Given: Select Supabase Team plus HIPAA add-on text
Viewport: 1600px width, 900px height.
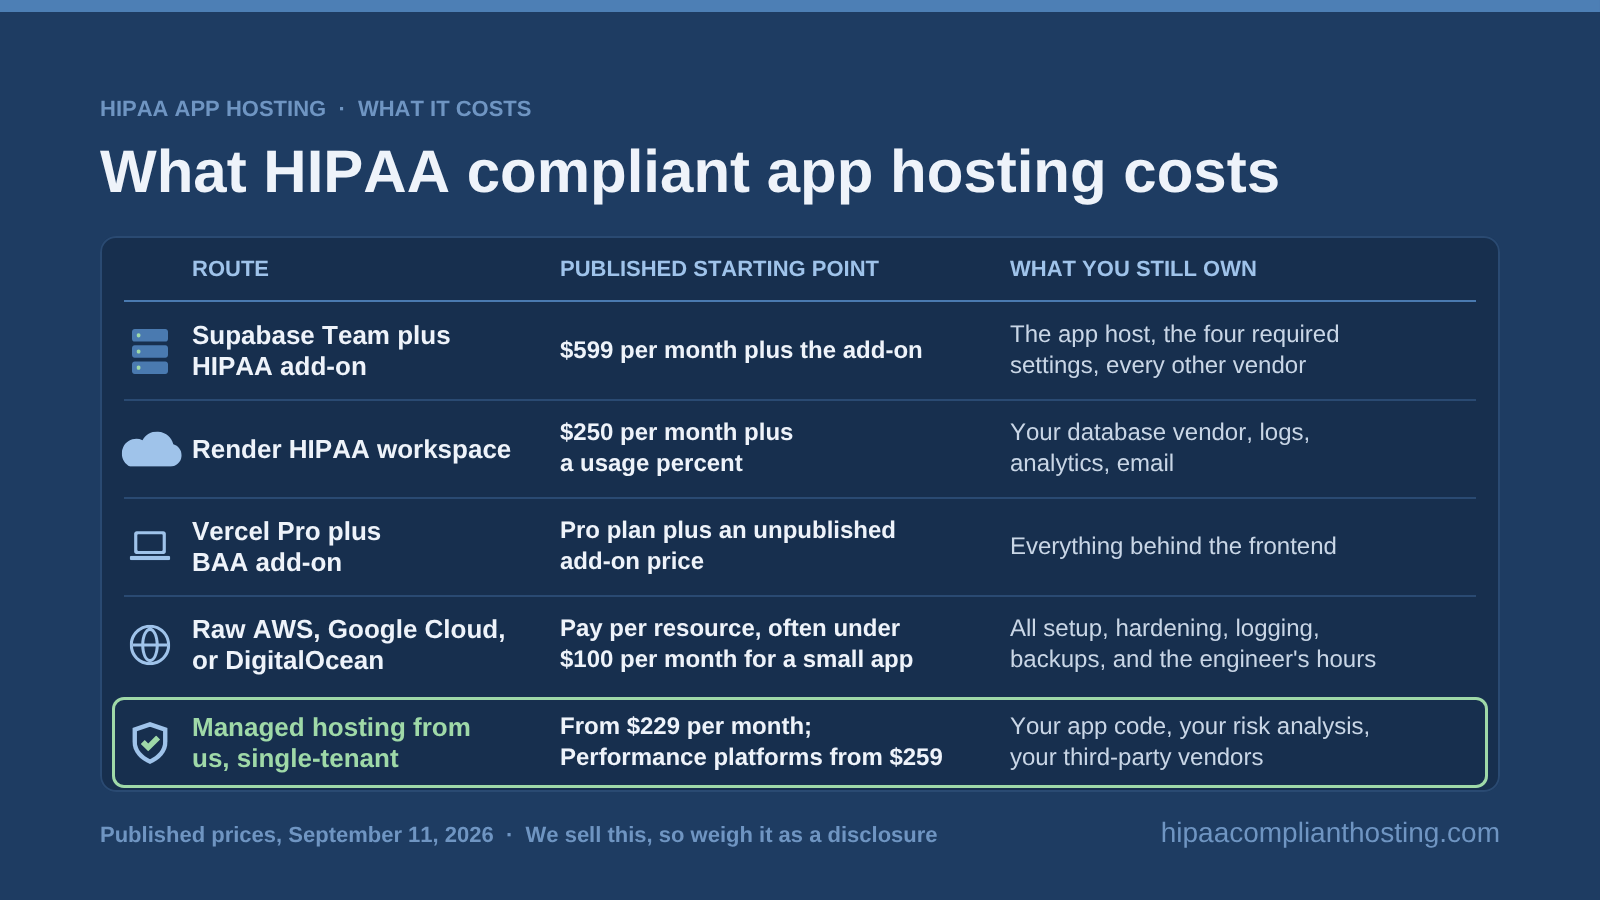Looking at the screenshot, I should [x=321, y=351].
